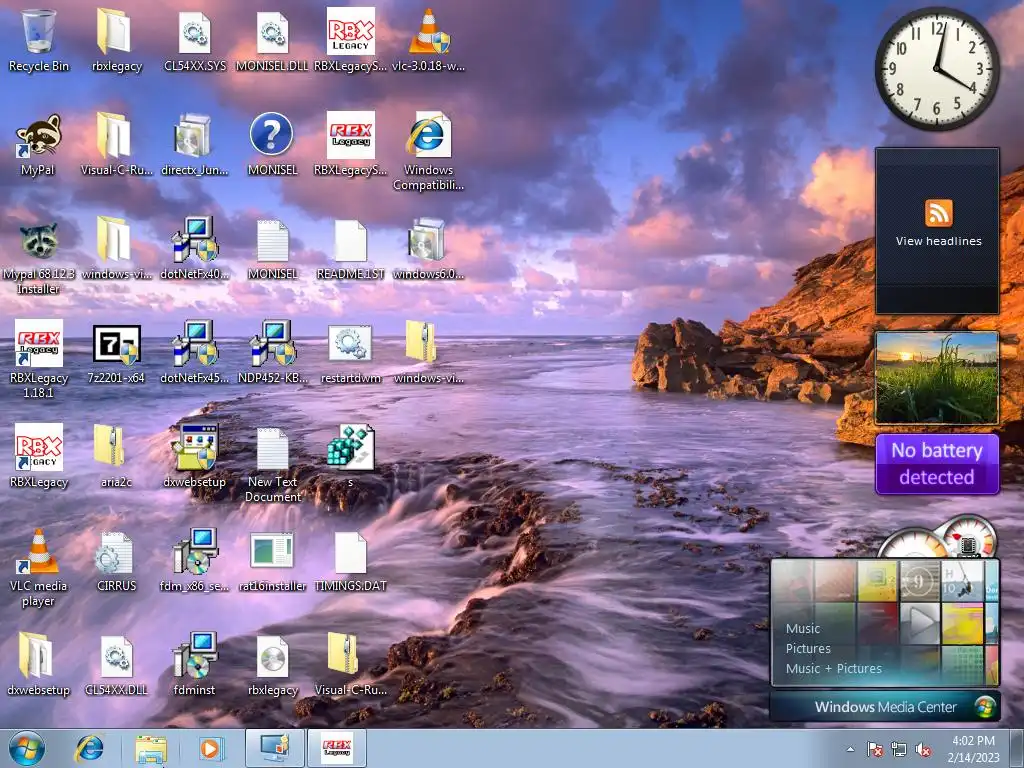Screen dimensions: 1024x768
Task: Select the windows6.0 update package icon
Action: click(x=428, y=248)
